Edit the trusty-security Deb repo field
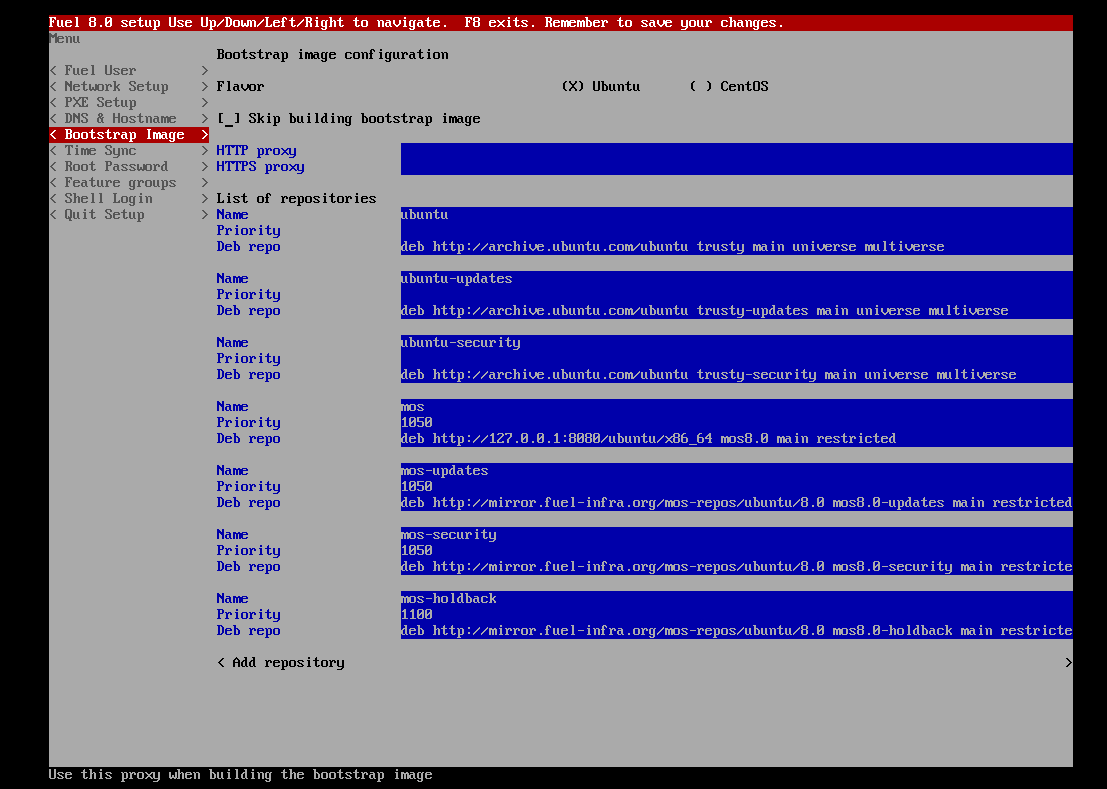 click(x=736, y=375)
